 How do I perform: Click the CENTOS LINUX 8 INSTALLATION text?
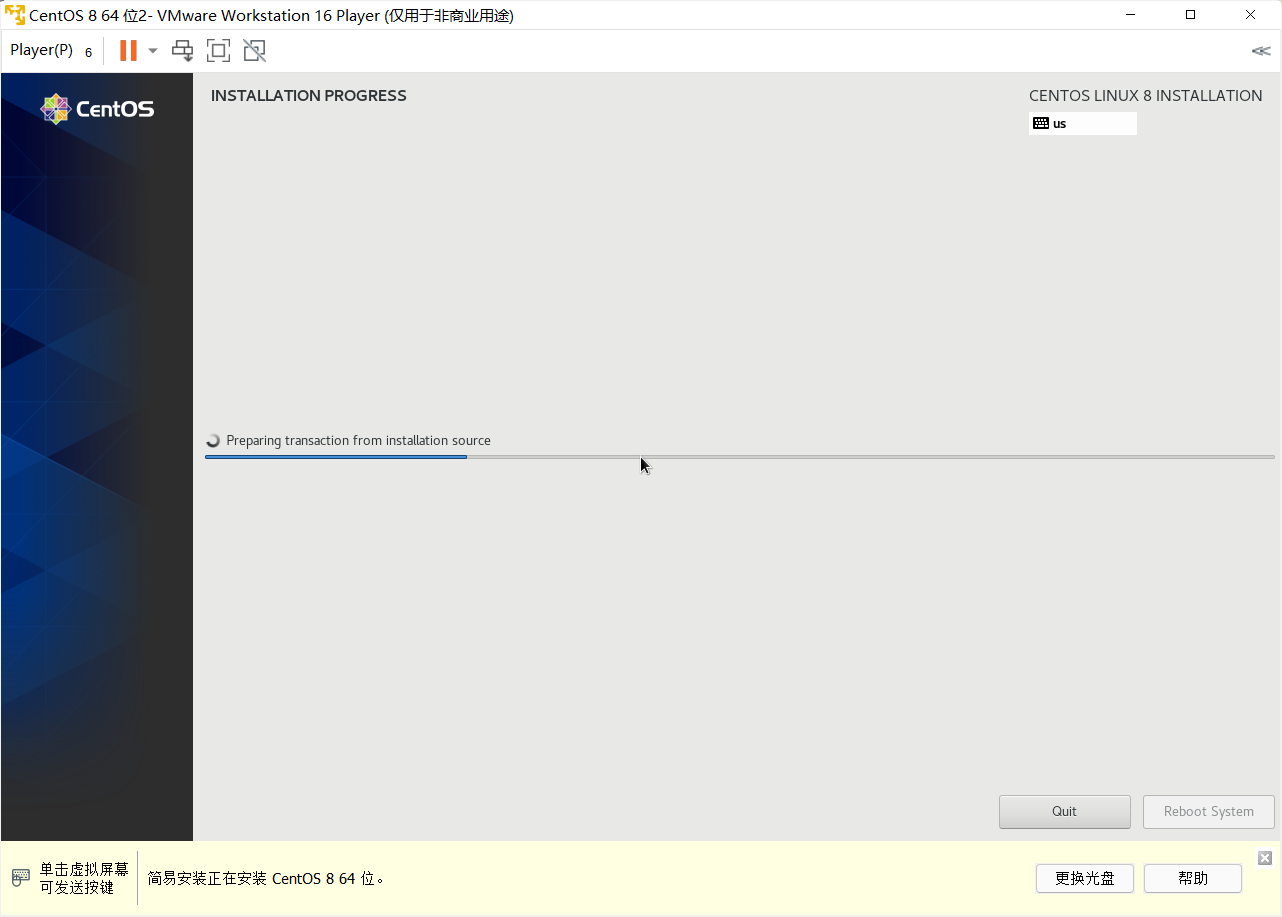[1146, 96]
